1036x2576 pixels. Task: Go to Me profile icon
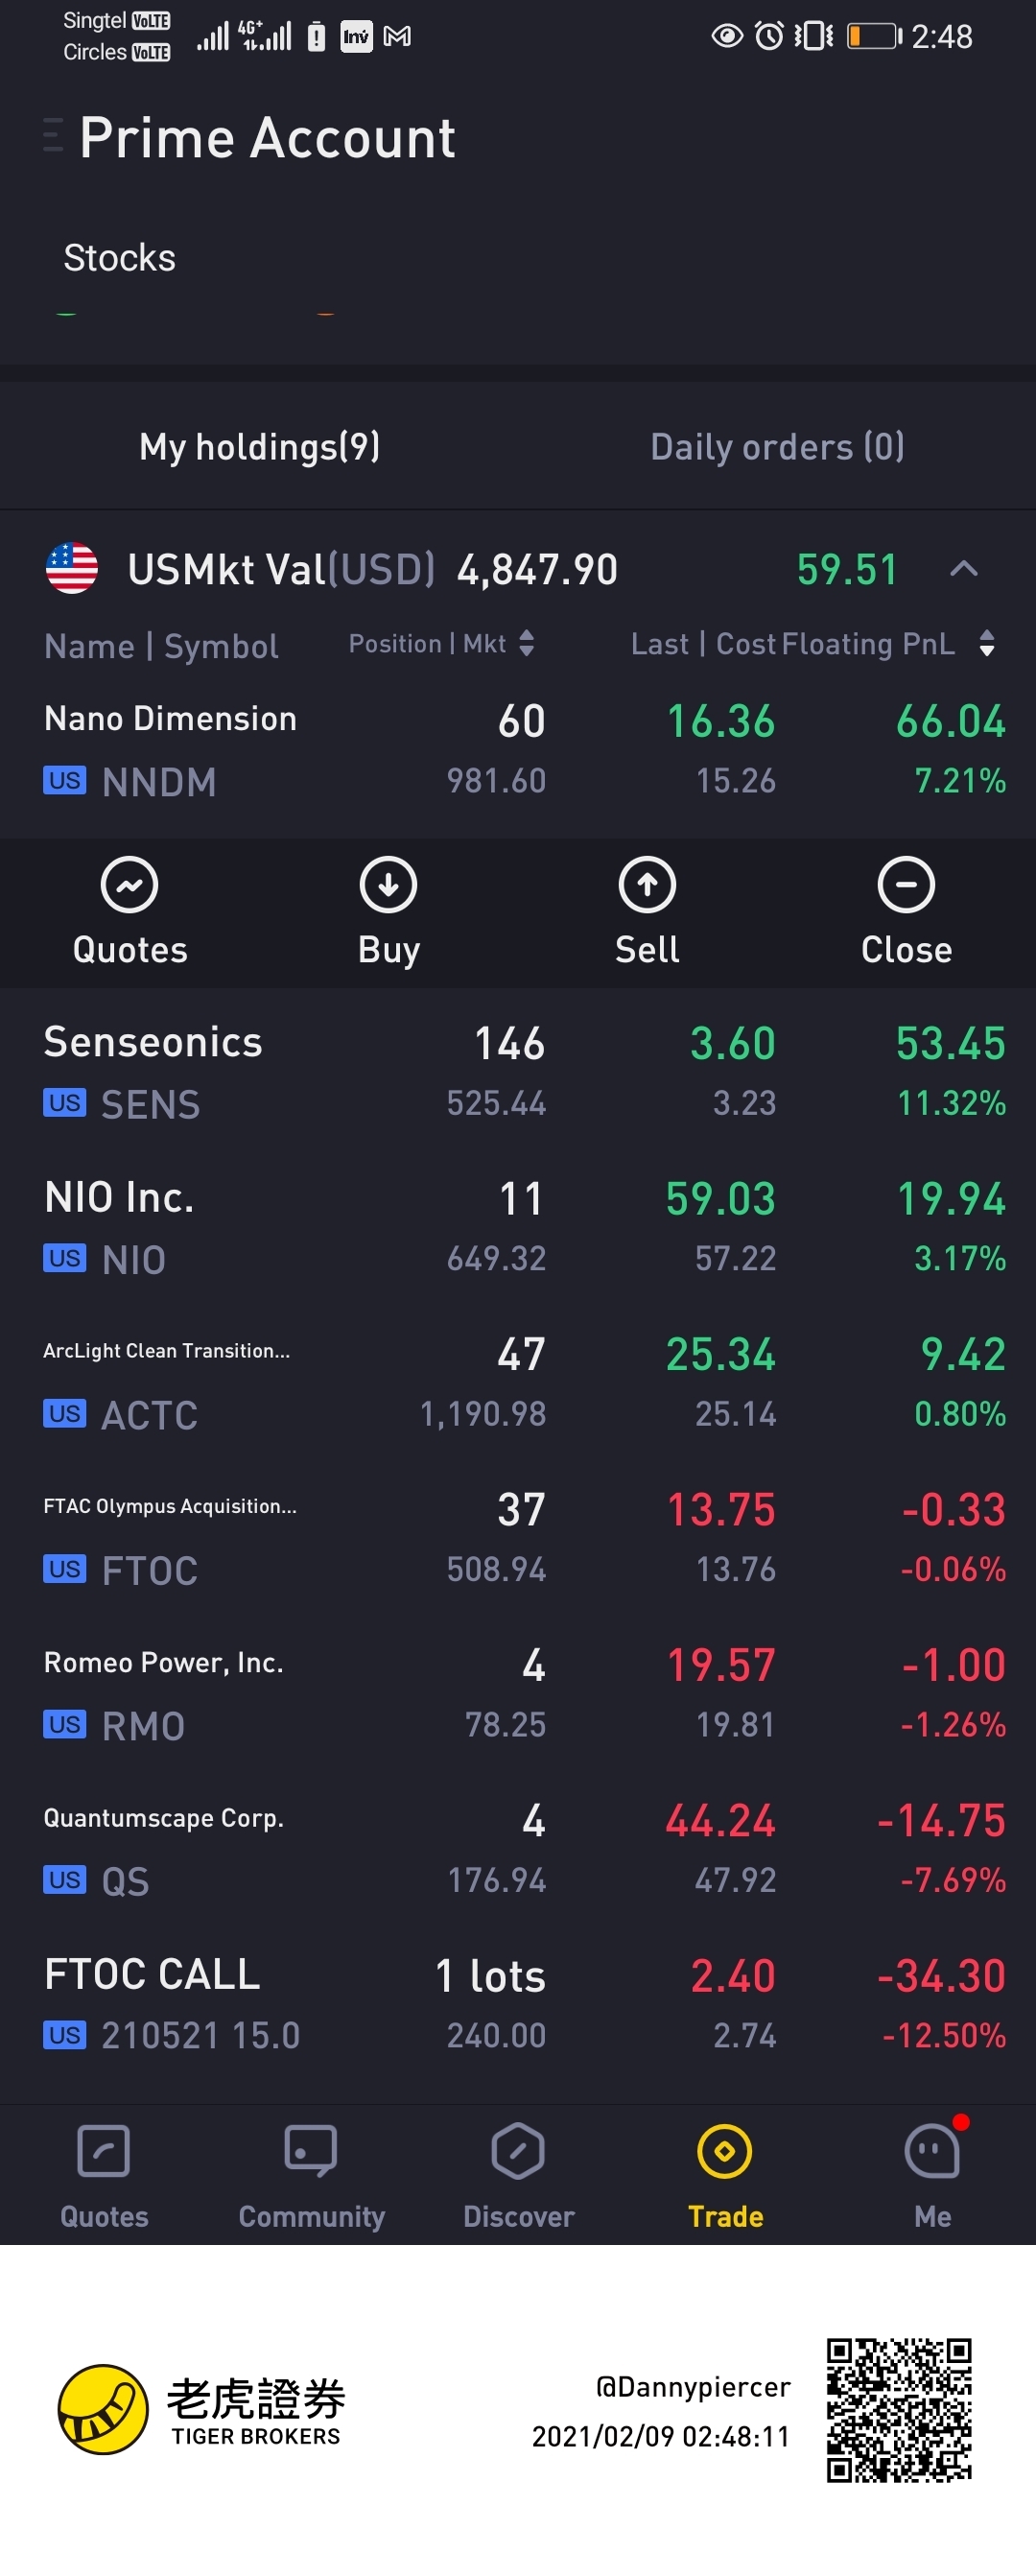[x=932, y=2152]
